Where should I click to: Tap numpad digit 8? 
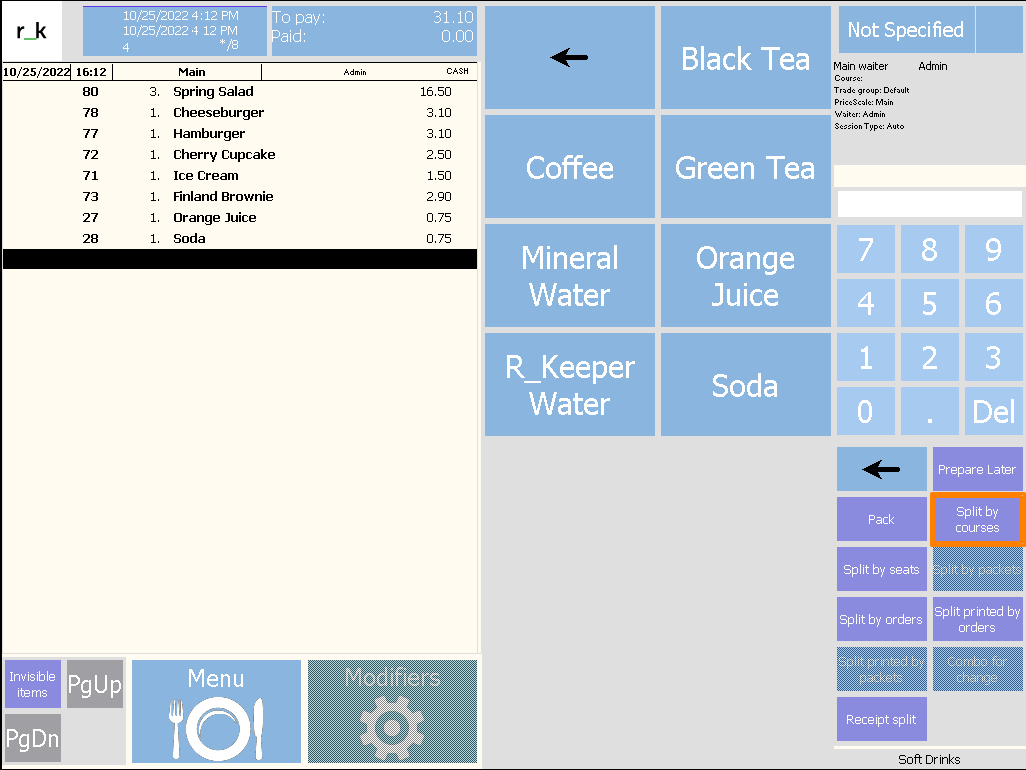point(929,249)
